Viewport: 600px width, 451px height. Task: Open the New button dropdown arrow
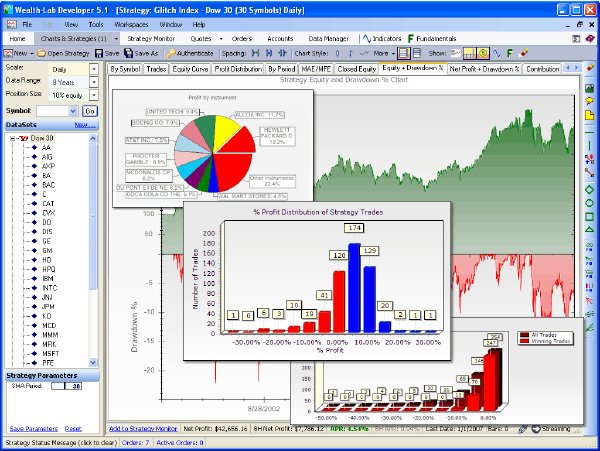pyautogui.click(x=32, y=53)
